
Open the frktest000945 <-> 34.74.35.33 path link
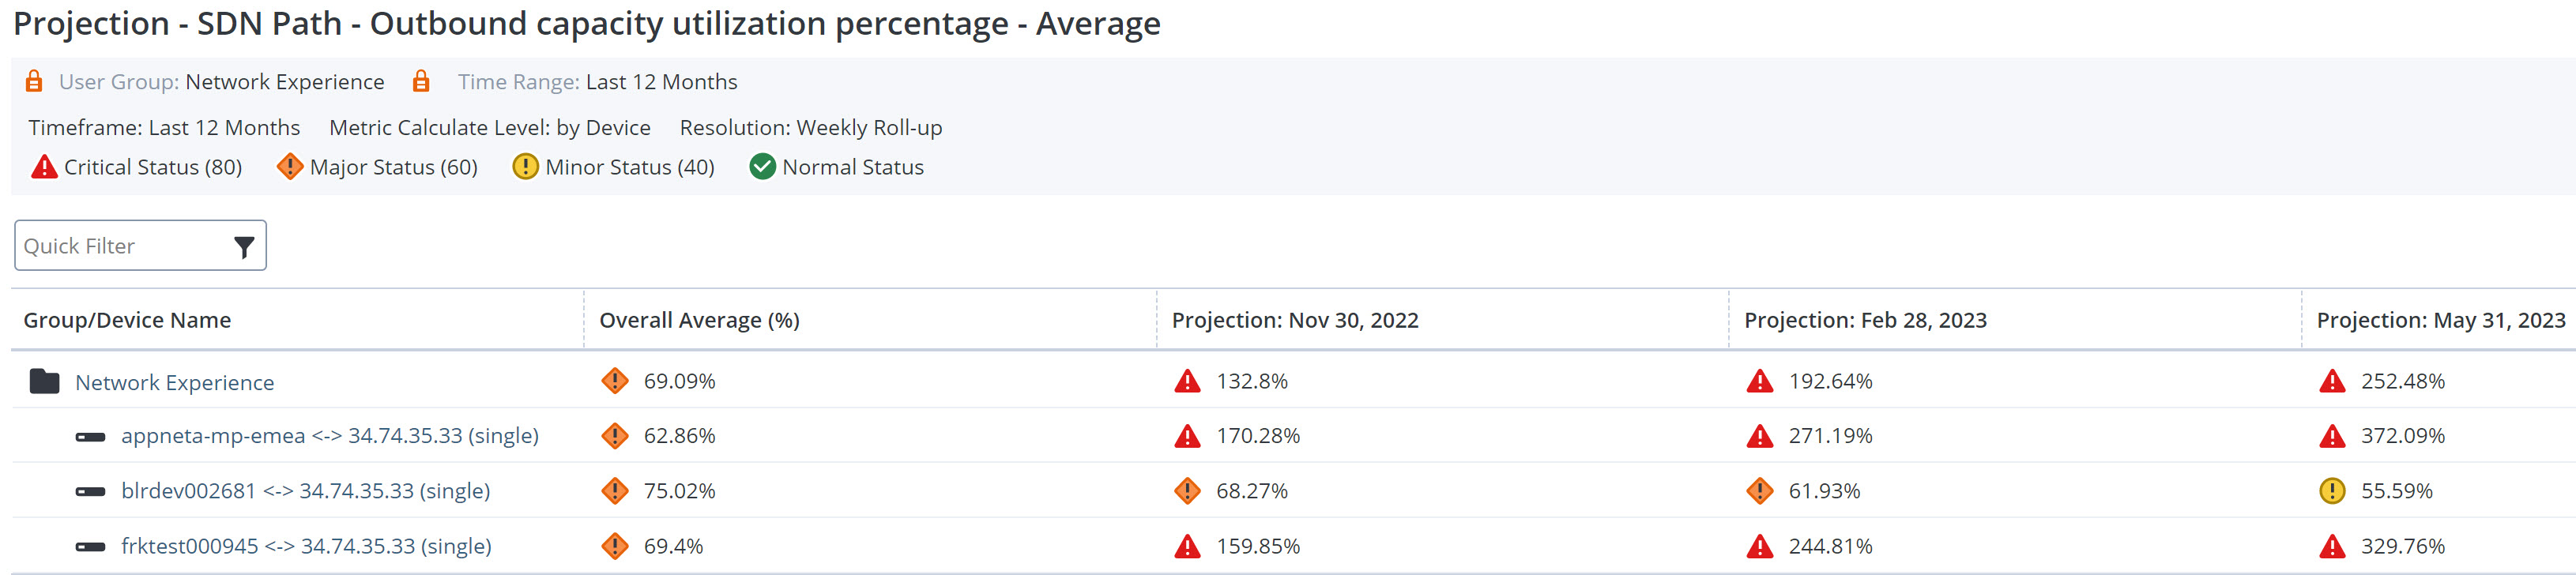(306, 546)
